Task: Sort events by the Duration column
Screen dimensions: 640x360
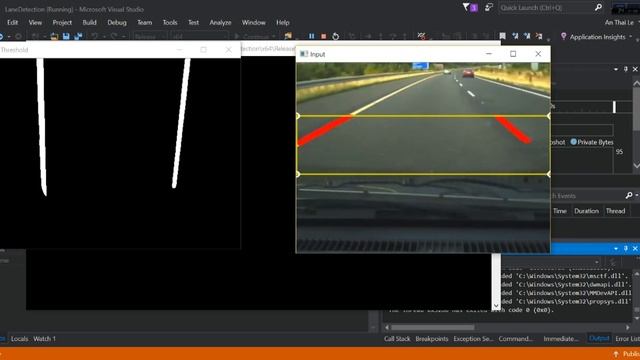Action: 586,211
